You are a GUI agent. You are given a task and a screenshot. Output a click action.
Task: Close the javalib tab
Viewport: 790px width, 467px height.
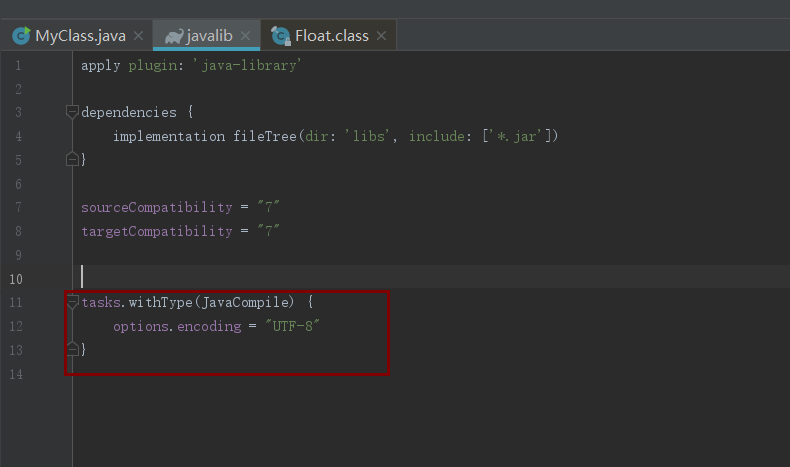point(245,36)
